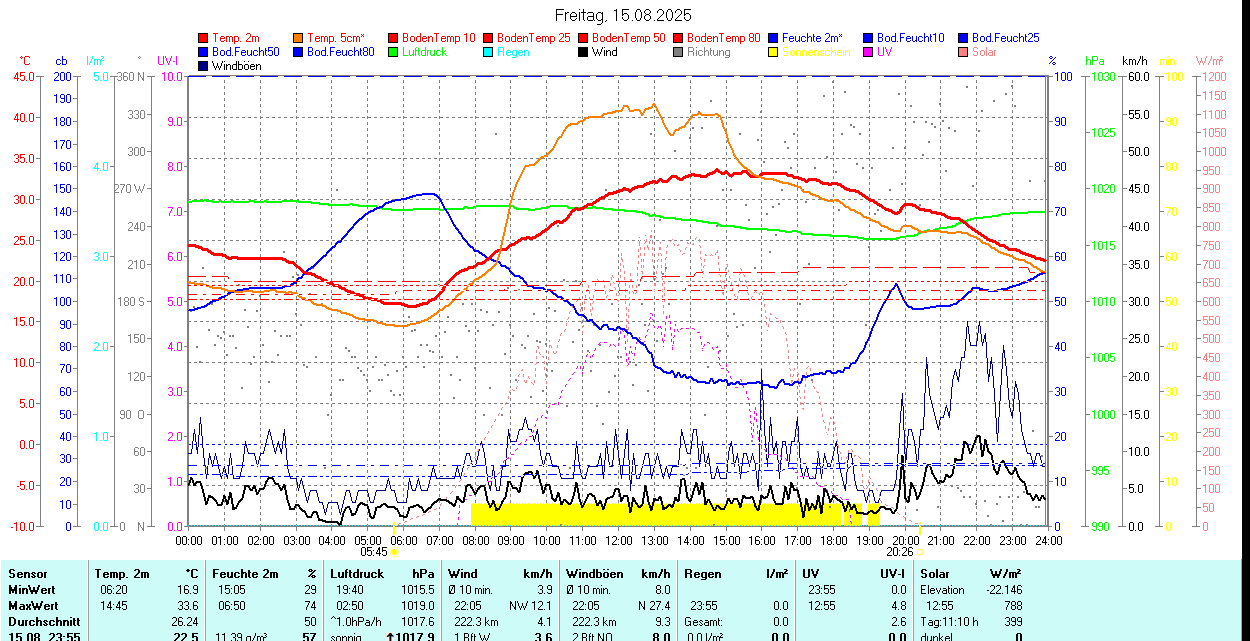Screen dimensions: 1250x641
Task: Select the Bod.Feucht50 legend label
Action: 246,52
